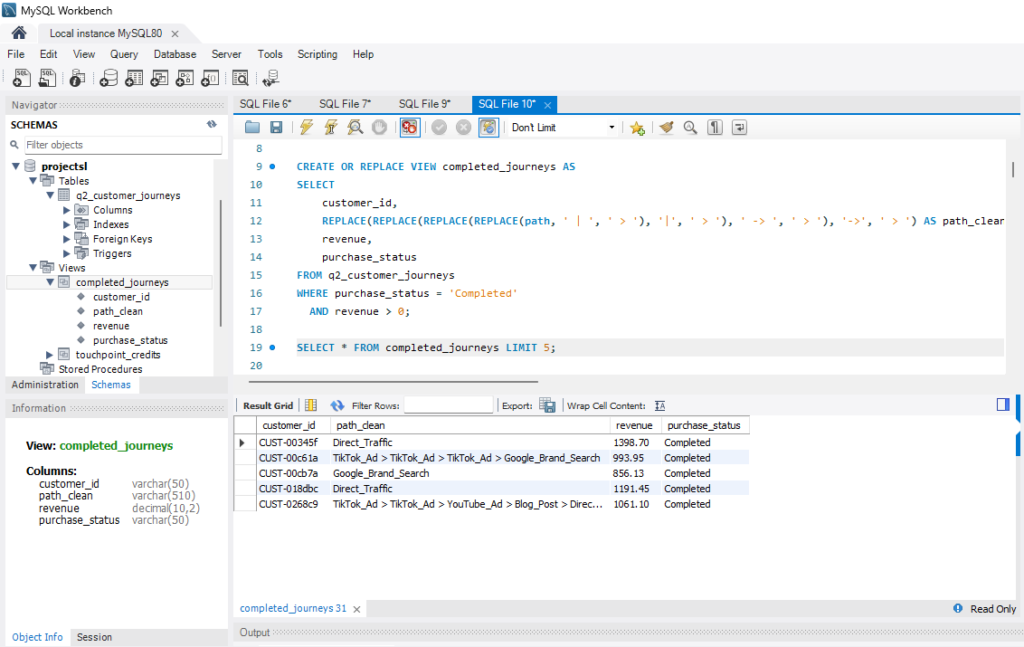Select the CUST-00c61a result cell

point(289,458)
